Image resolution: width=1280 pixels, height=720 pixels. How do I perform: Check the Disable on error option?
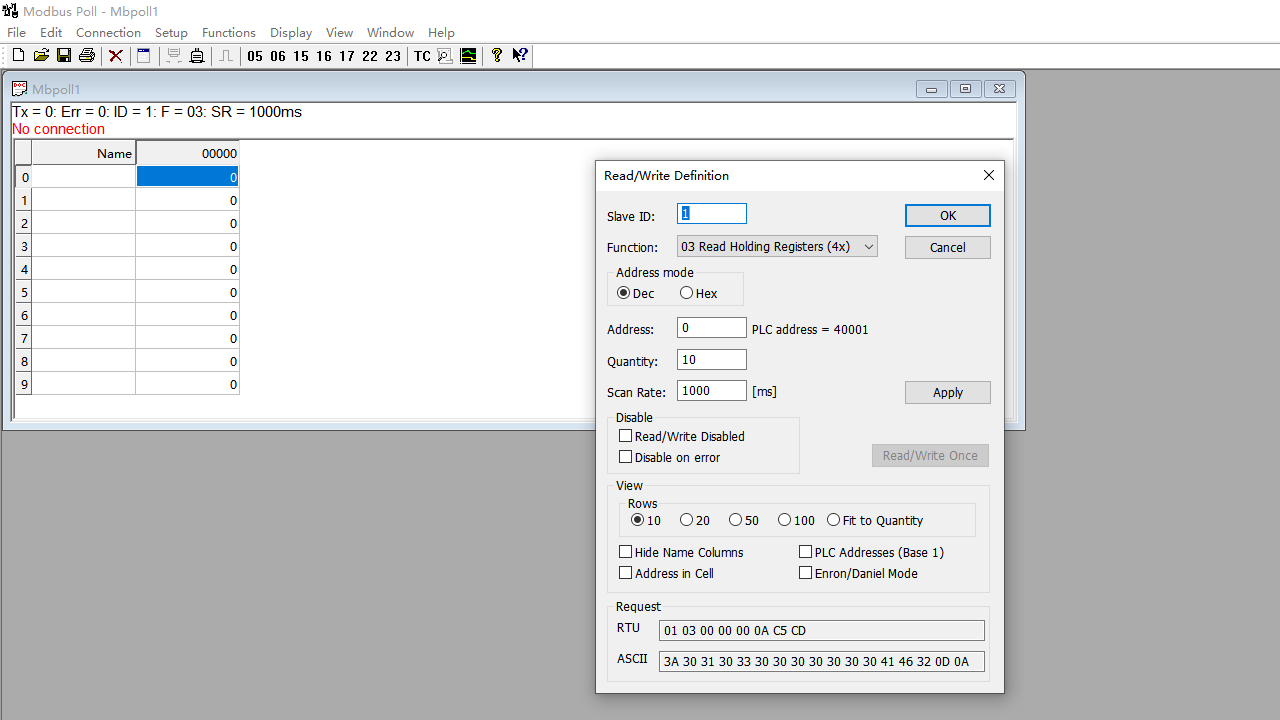[626, 456]
